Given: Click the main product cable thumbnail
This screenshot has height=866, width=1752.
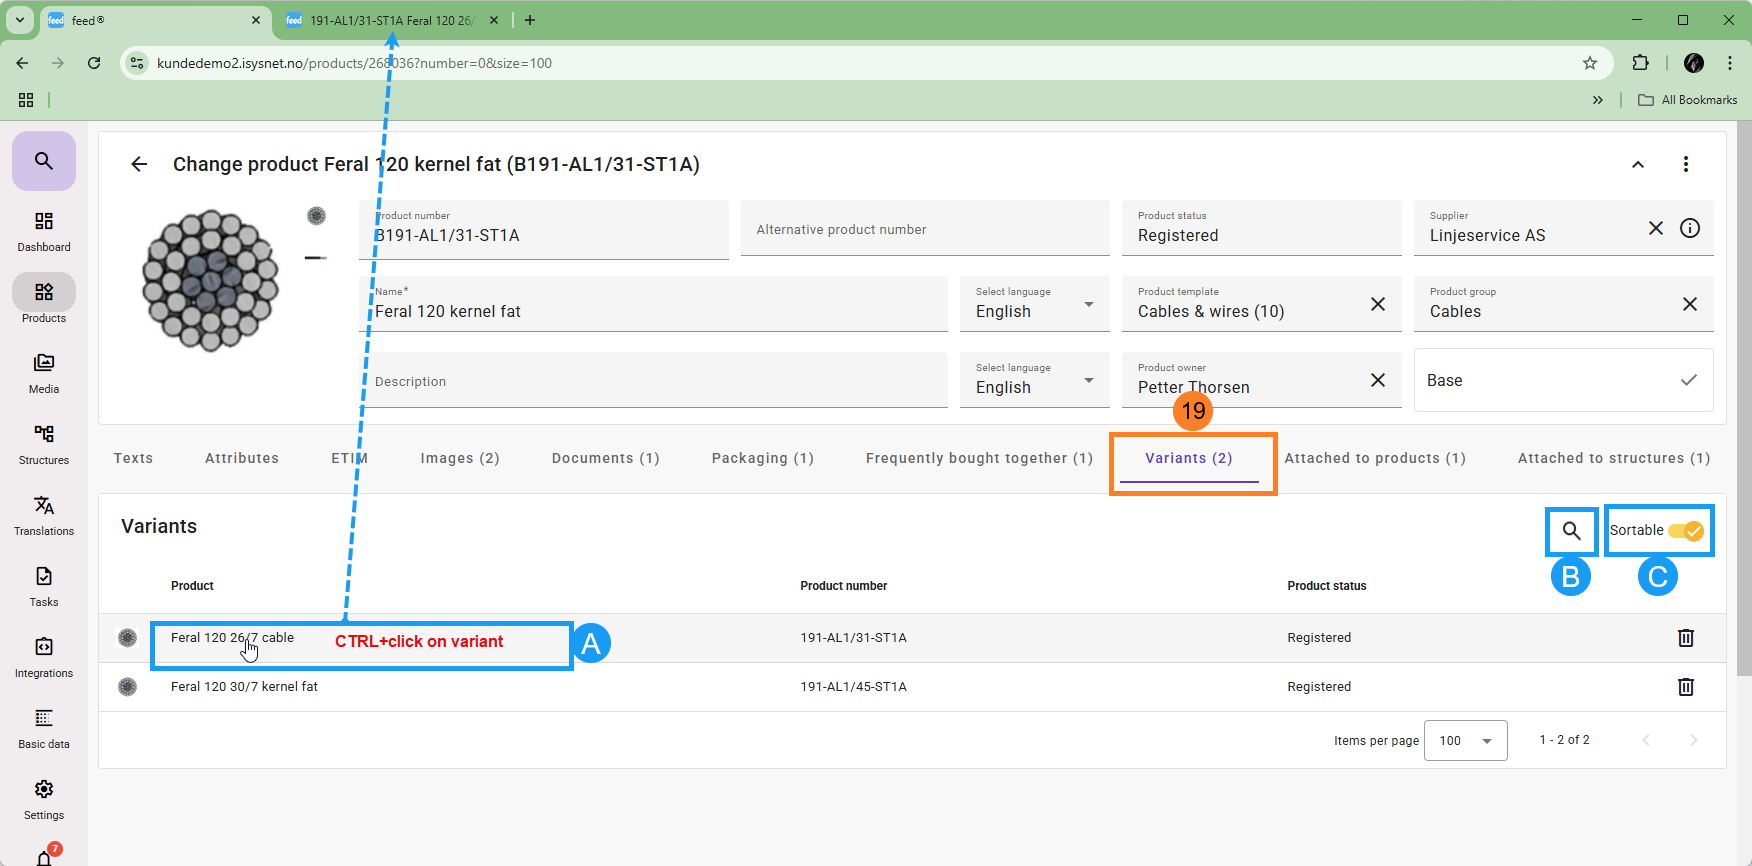Looking at the screenshot, I should point(210,280).
